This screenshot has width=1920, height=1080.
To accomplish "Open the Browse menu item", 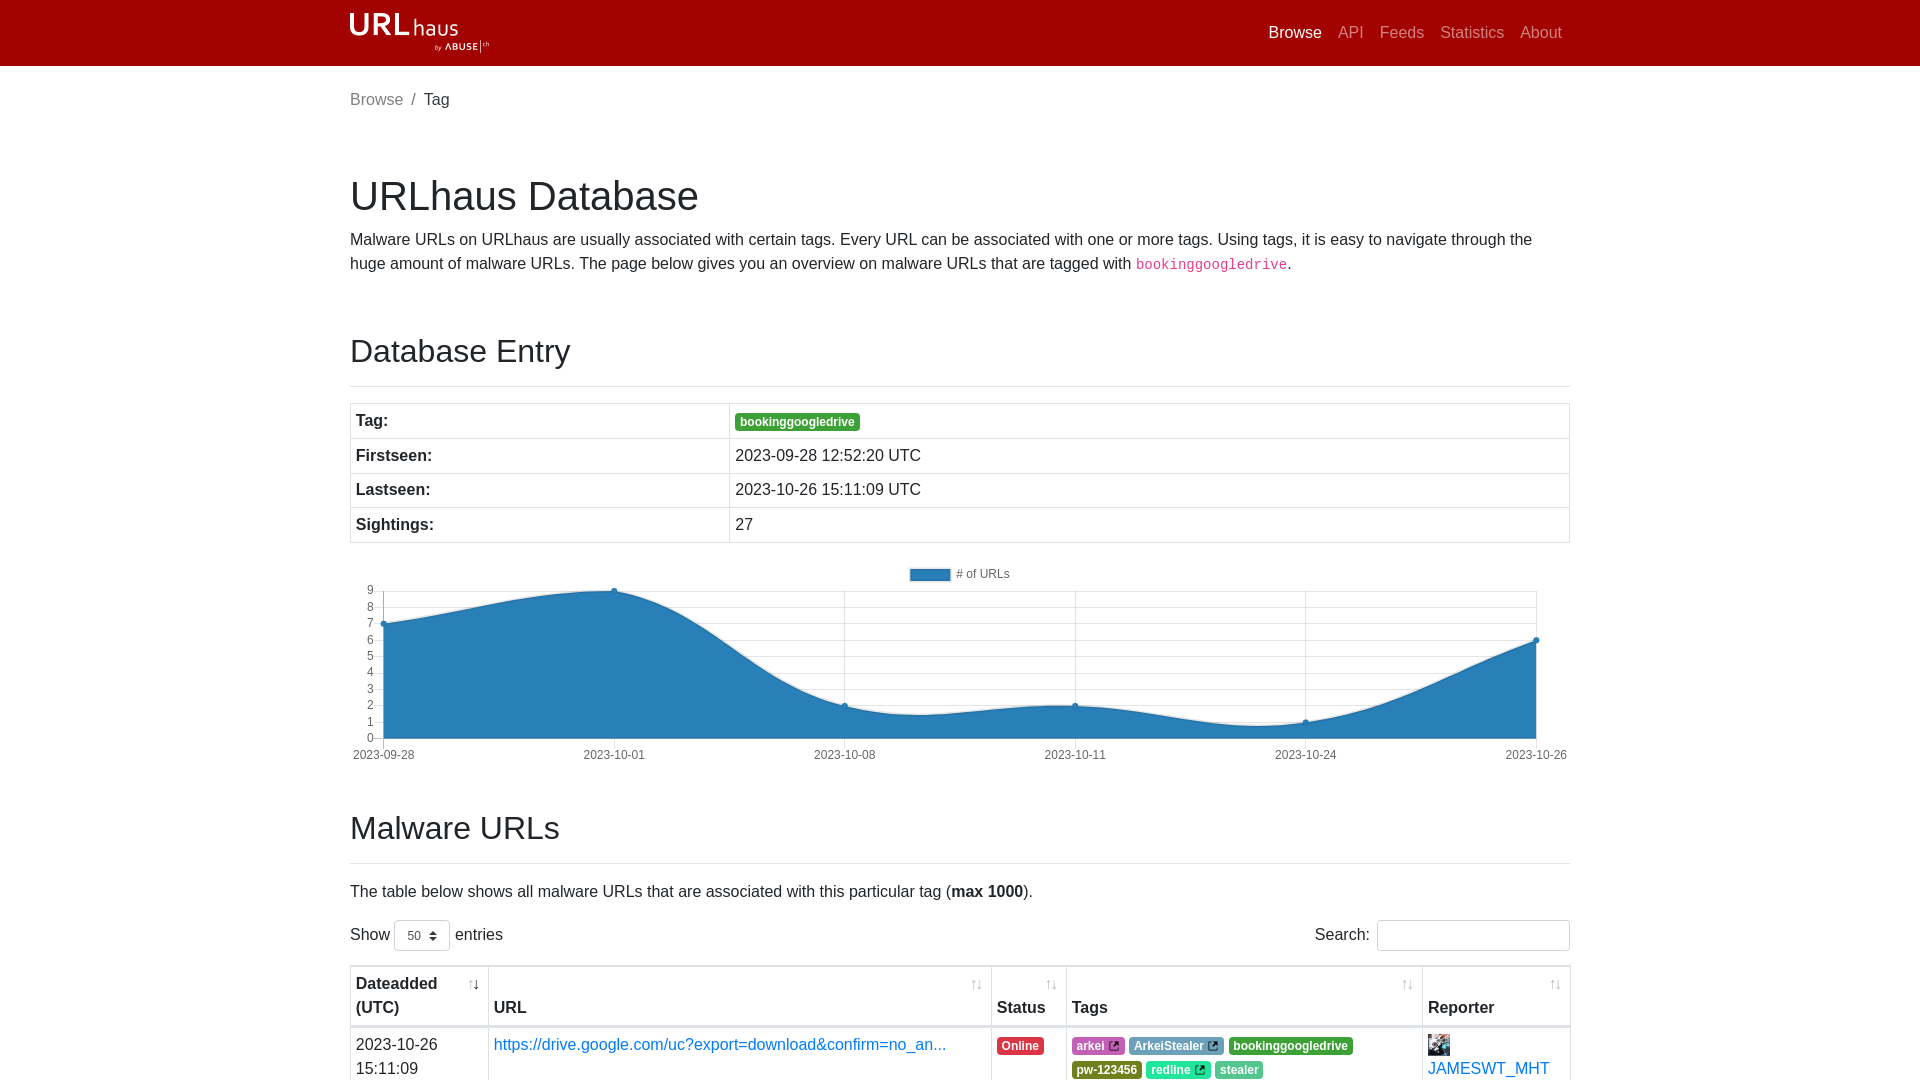I will pyautogui.click(x=1294, y=33).
